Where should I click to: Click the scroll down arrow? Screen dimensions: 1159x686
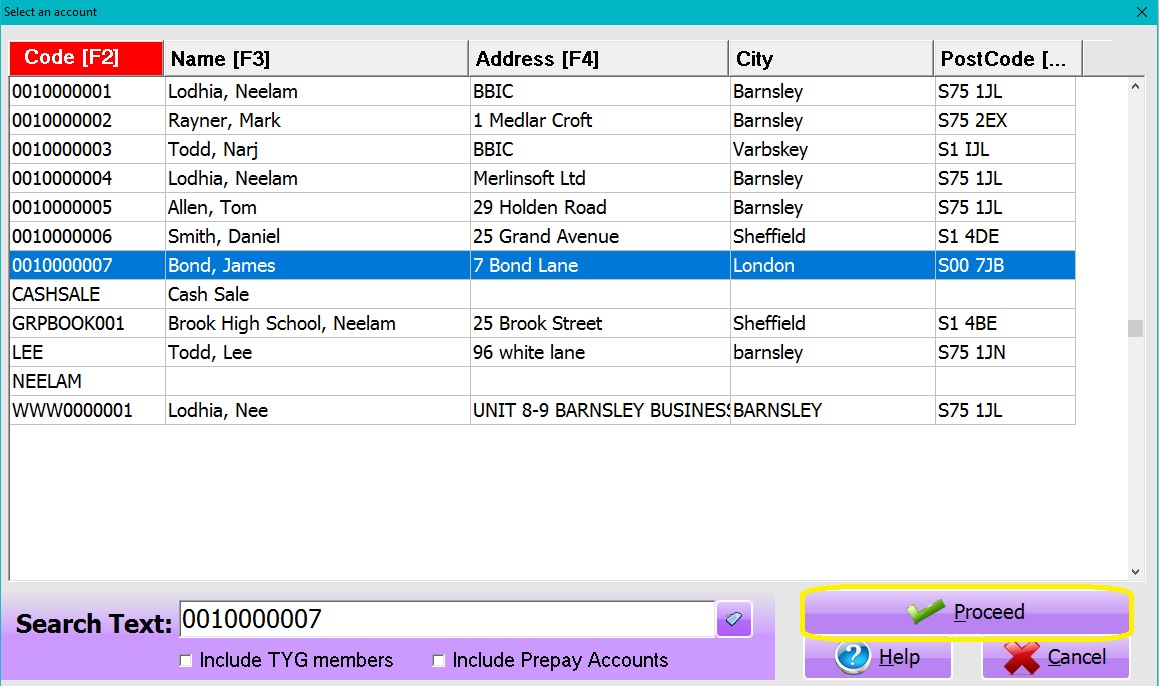[x=1135, y=571]
